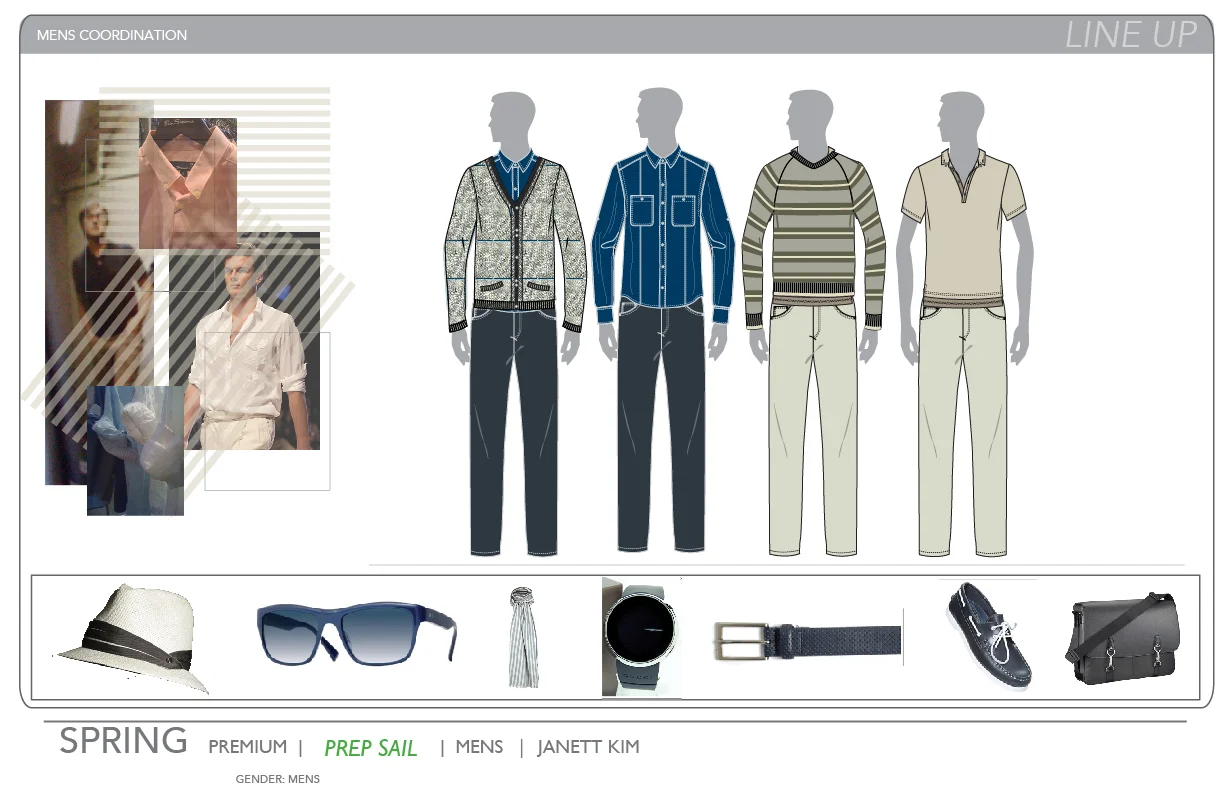
Task: Click the MENS label in footer
Action: [x=479, y=747]
